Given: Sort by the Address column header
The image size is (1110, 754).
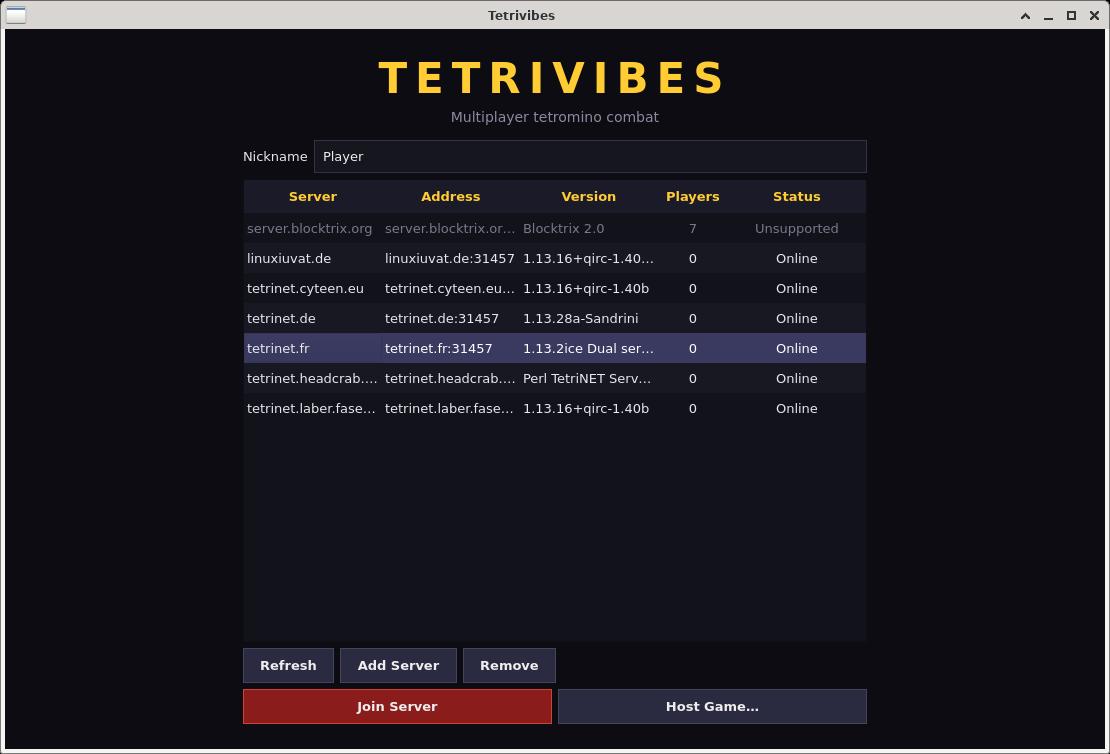Looking at the screenshot, I should coord(451,197).
